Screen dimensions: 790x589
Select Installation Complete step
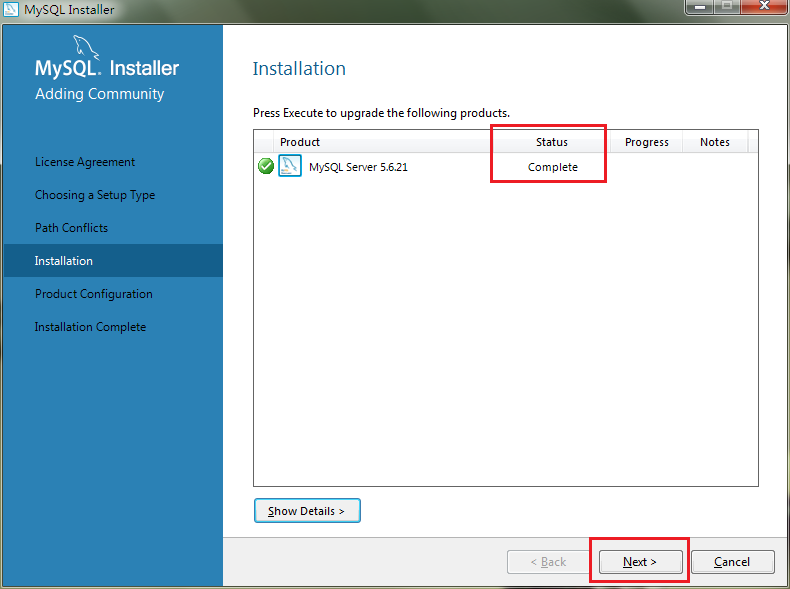90,326
